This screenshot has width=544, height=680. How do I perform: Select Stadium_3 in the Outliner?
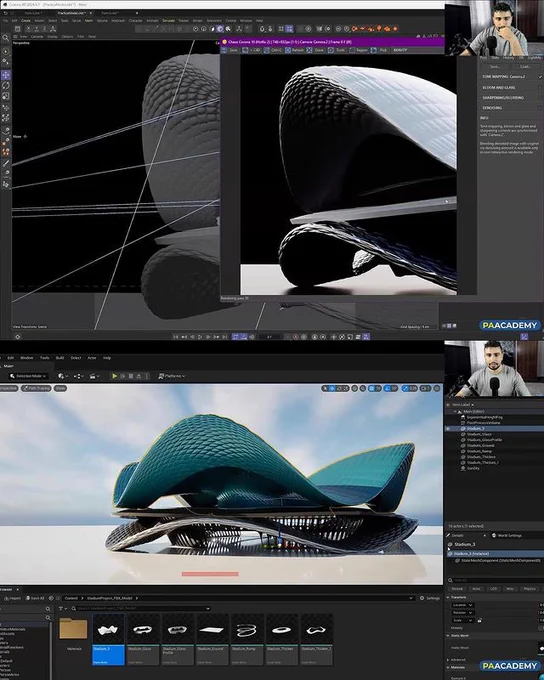[495, 428]
